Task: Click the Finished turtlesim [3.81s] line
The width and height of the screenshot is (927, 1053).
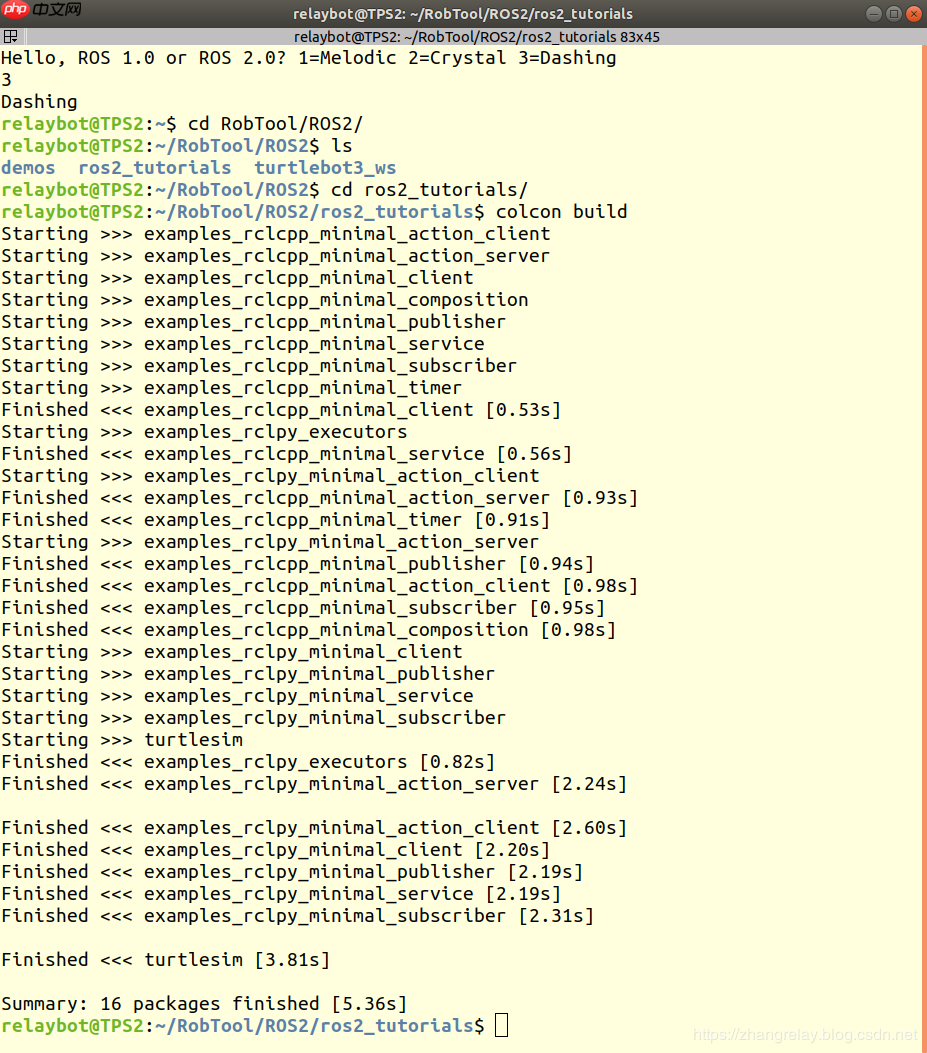Action: tap(165, 960)
